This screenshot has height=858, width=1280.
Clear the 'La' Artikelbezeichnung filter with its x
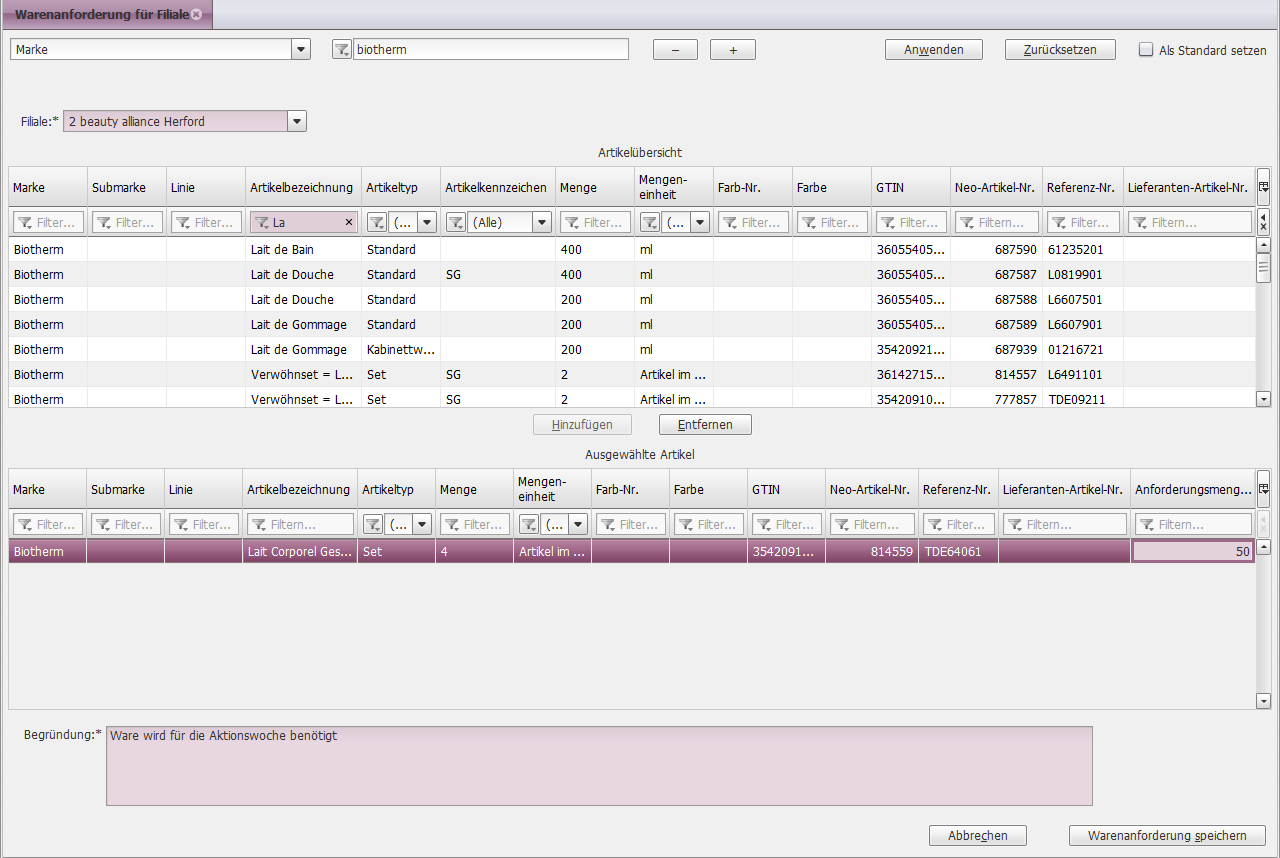click(349, 222)
